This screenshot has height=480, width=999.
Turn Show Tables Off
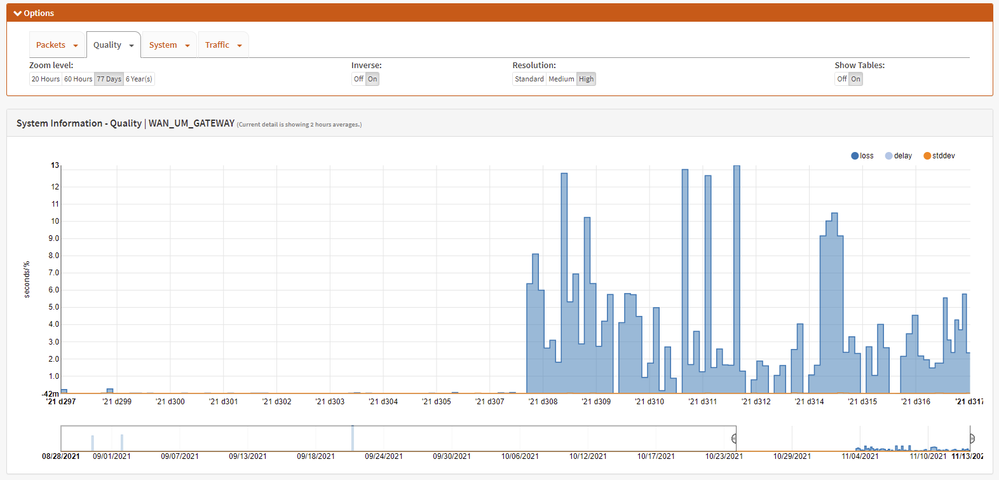[x=842, y=79]
